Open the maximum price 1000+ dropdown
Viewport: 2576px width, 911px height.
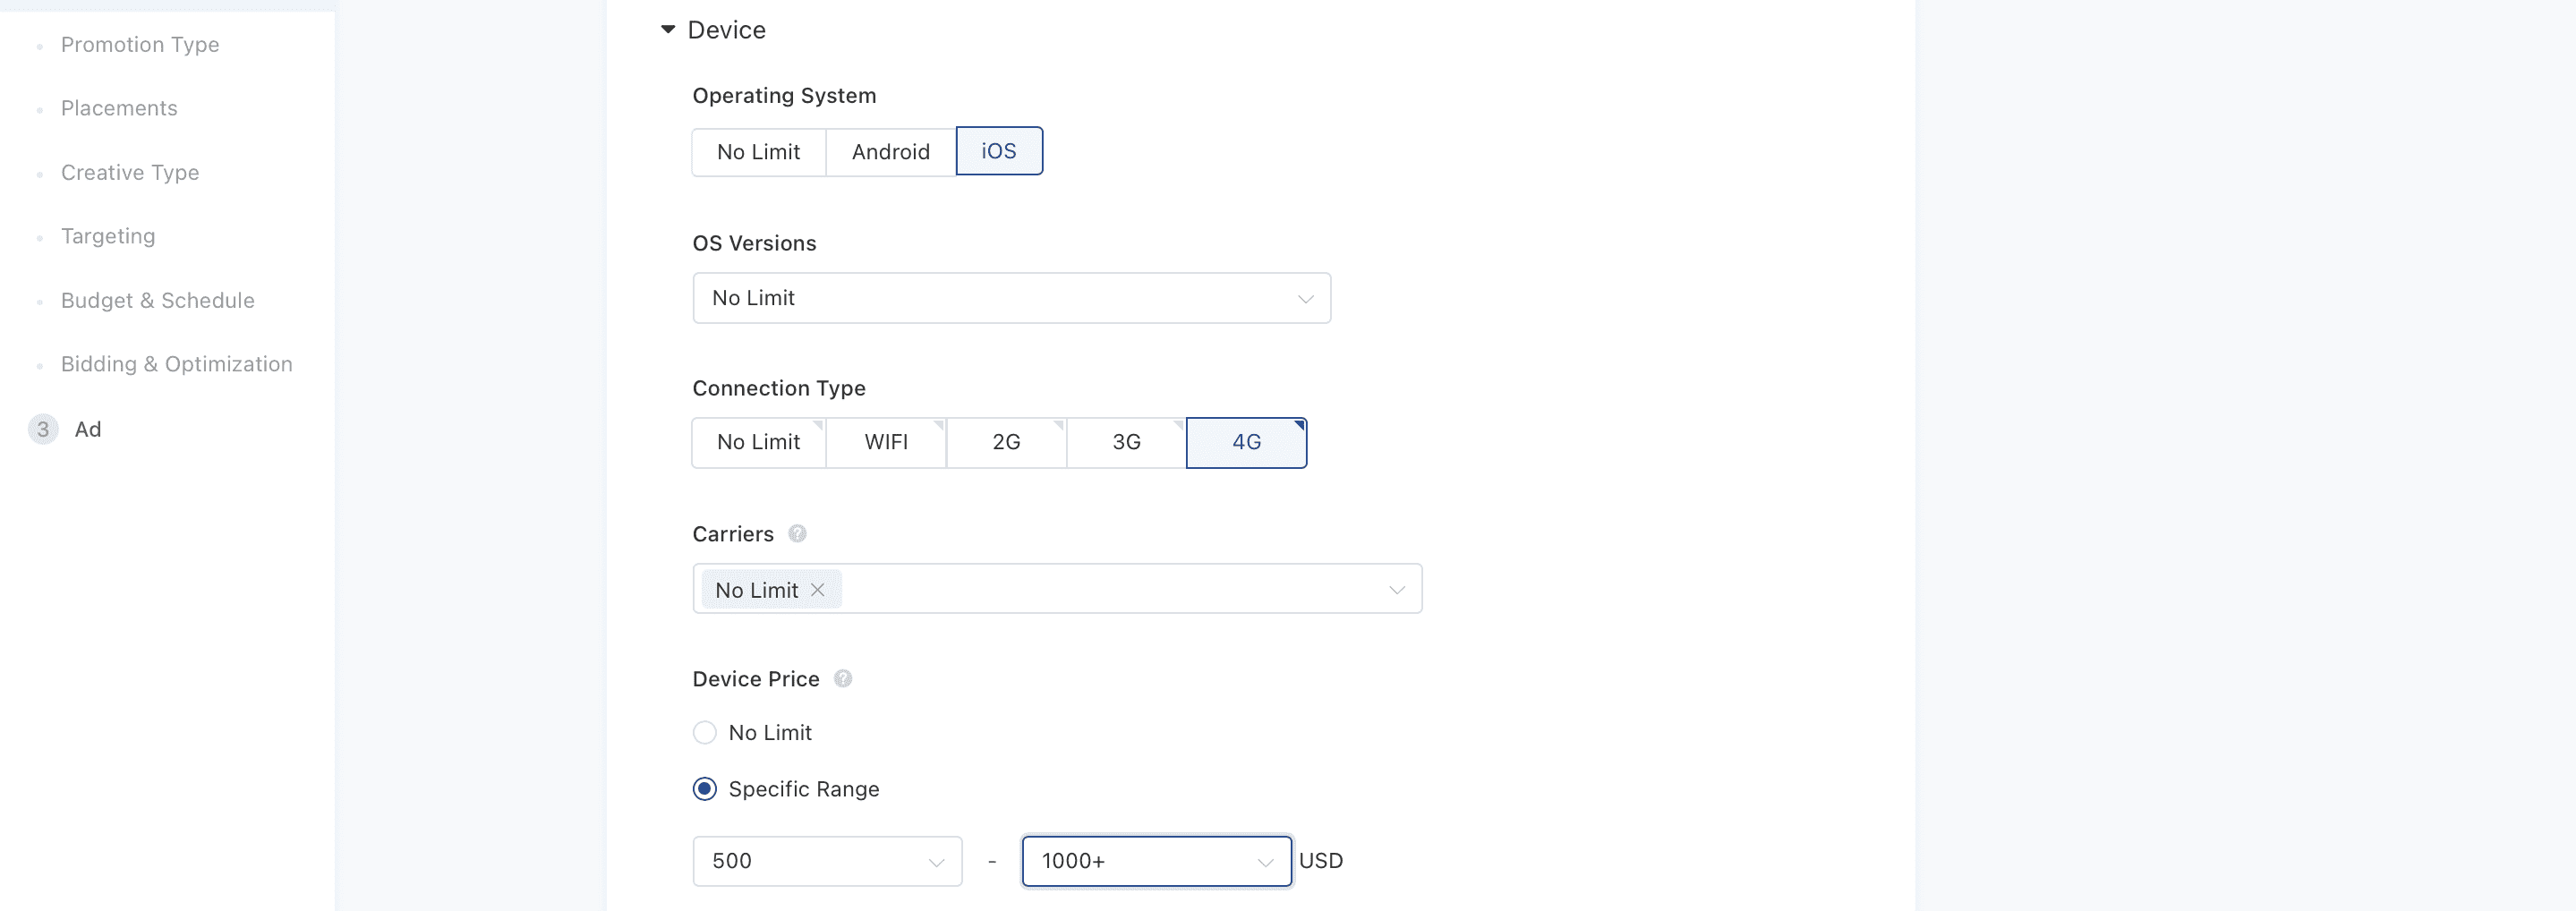coord(1156,861)
